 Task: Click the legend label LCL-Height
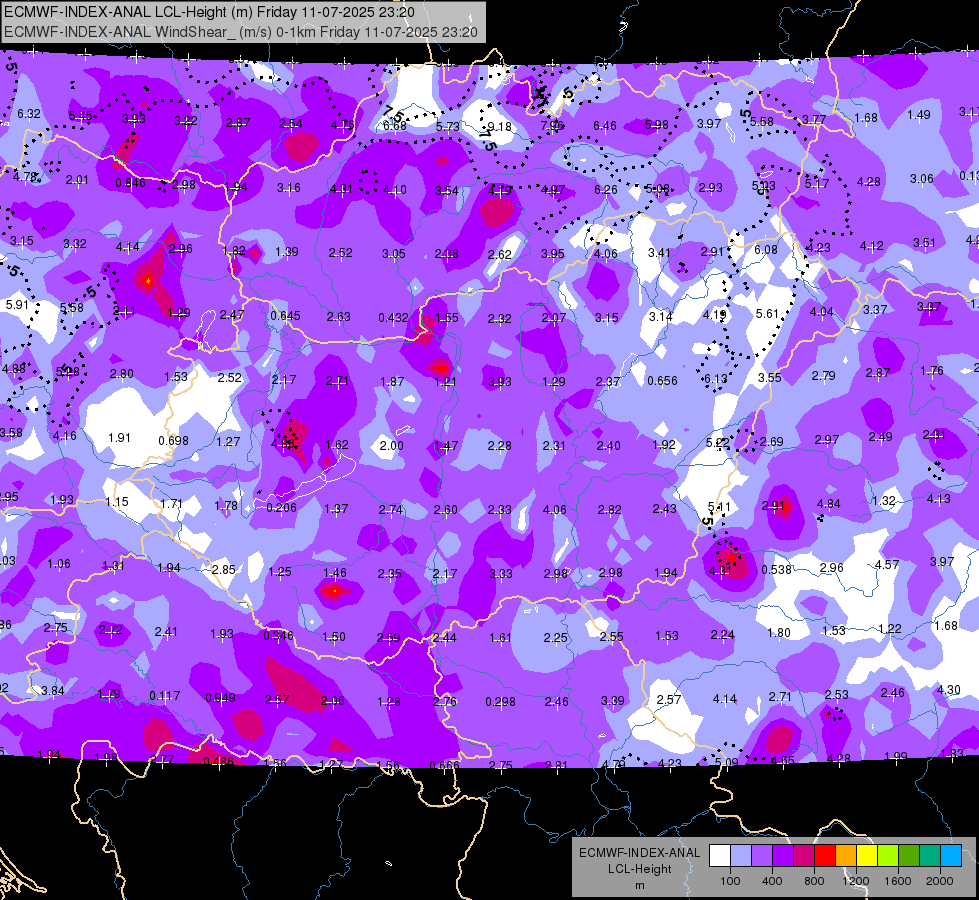pyautogui.click(x=639, y=869)
